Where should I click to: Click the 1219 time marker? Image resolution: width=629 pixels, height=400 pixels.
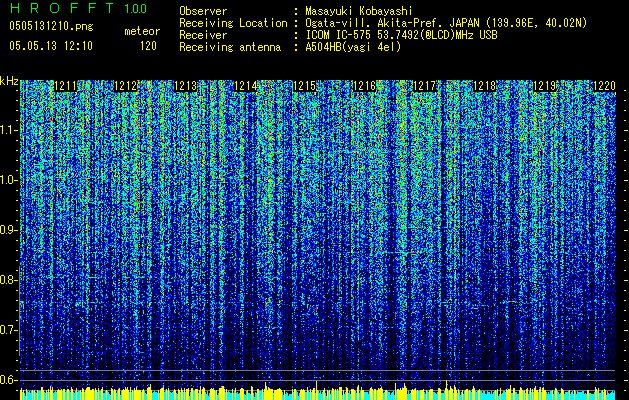[x=545, y=86]
